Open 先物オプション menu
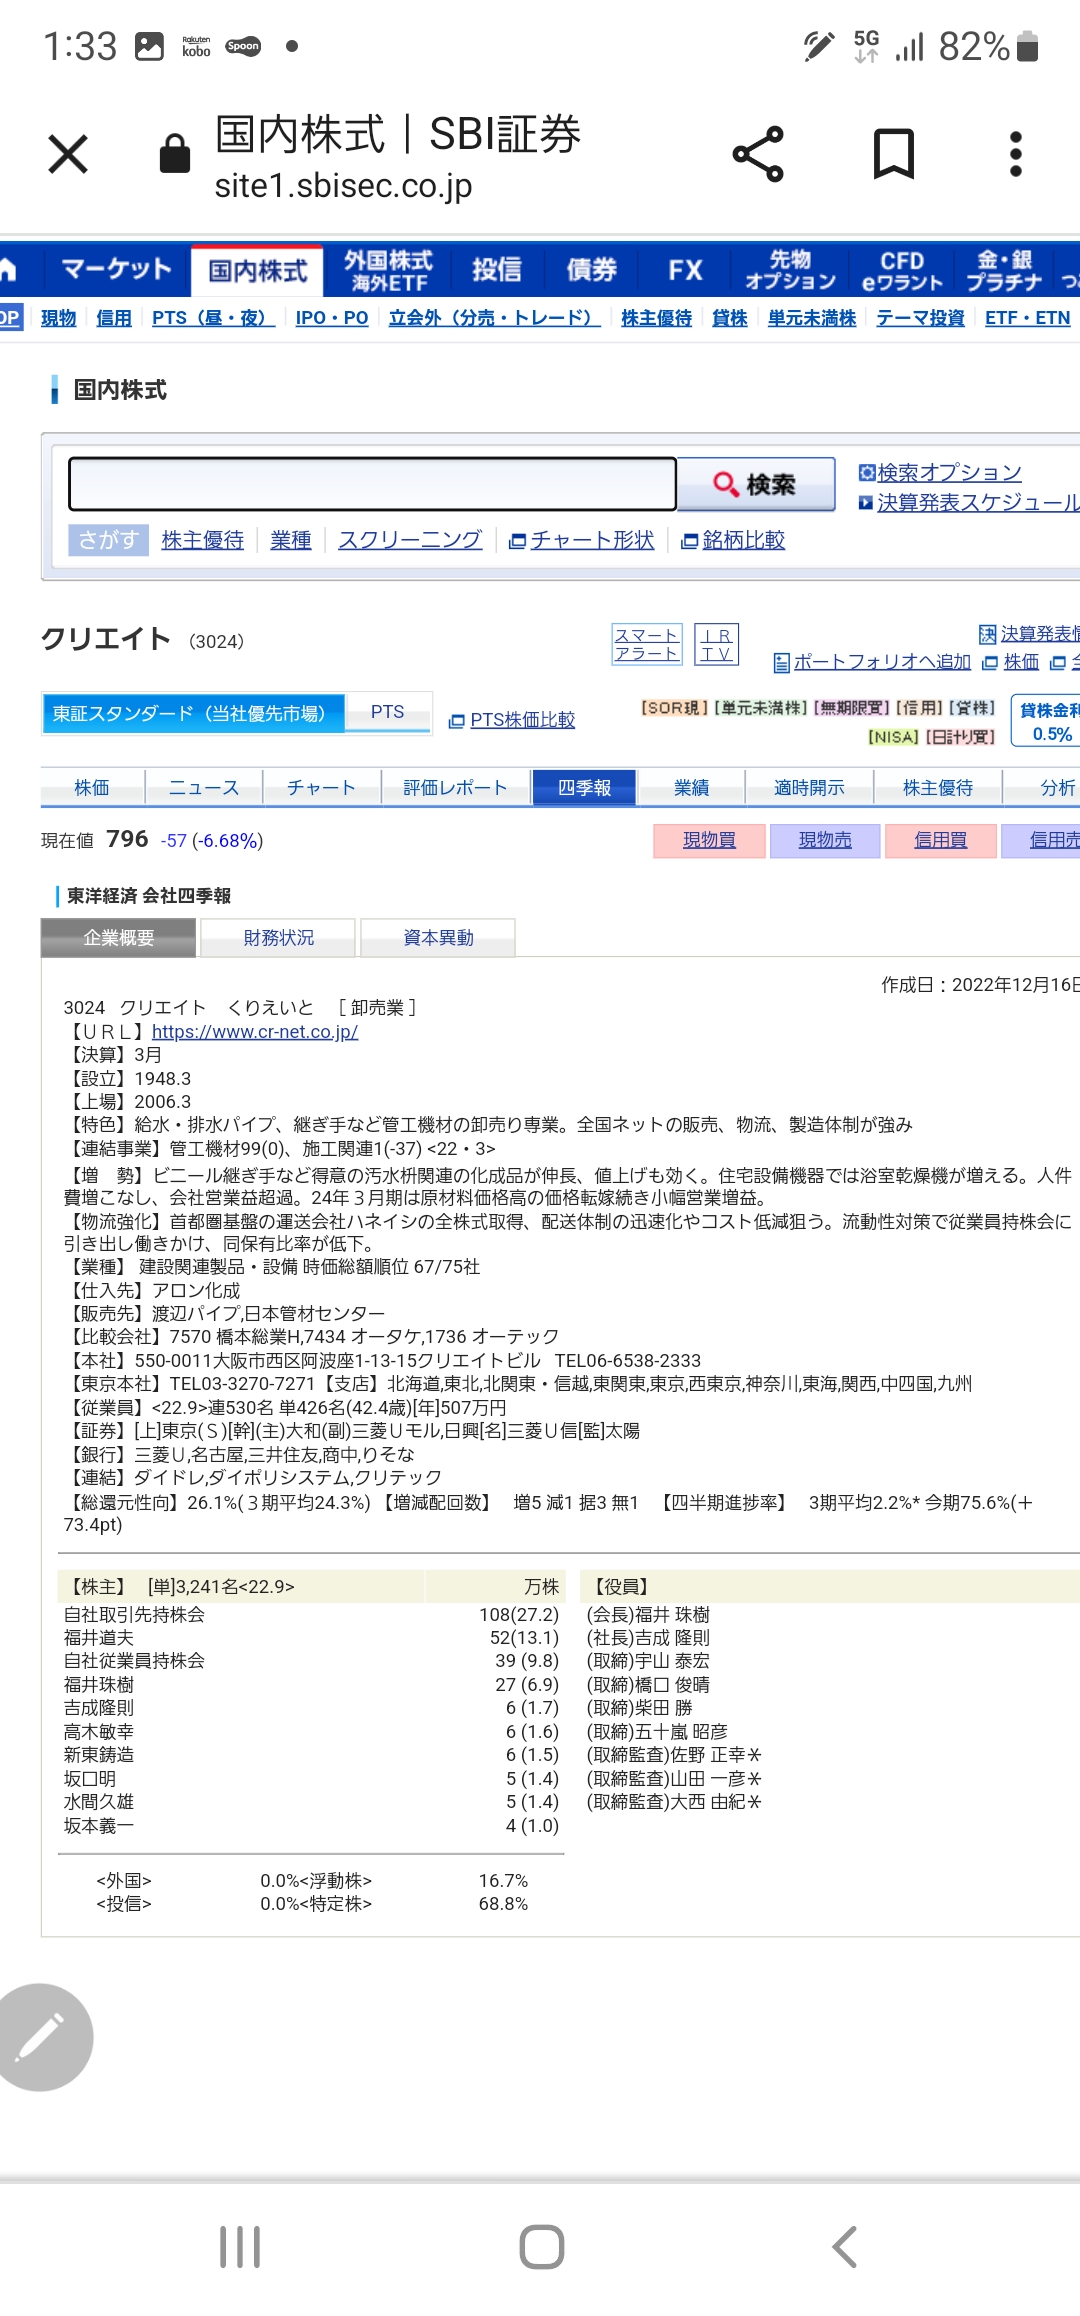This screenshot has height=2316, width=1080. coord(790,270)
